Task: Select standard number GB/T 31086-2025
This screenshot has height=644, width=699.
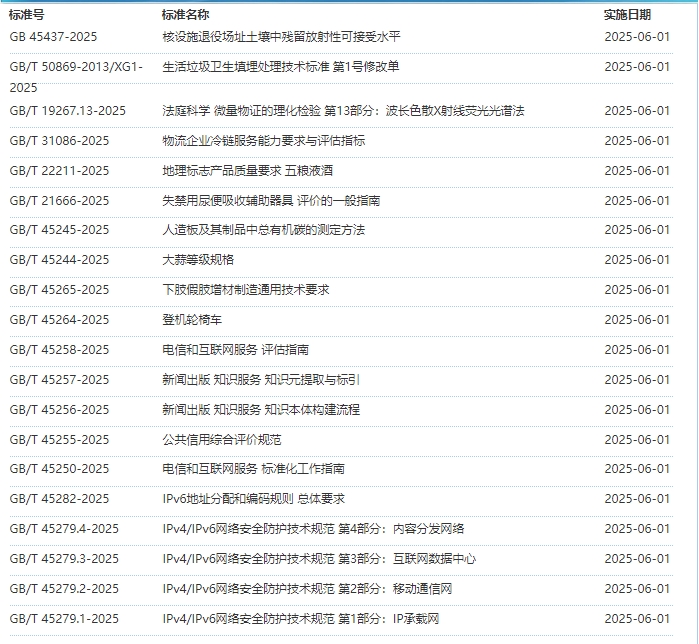Action: pyautogui.click(x=59, y=140)
